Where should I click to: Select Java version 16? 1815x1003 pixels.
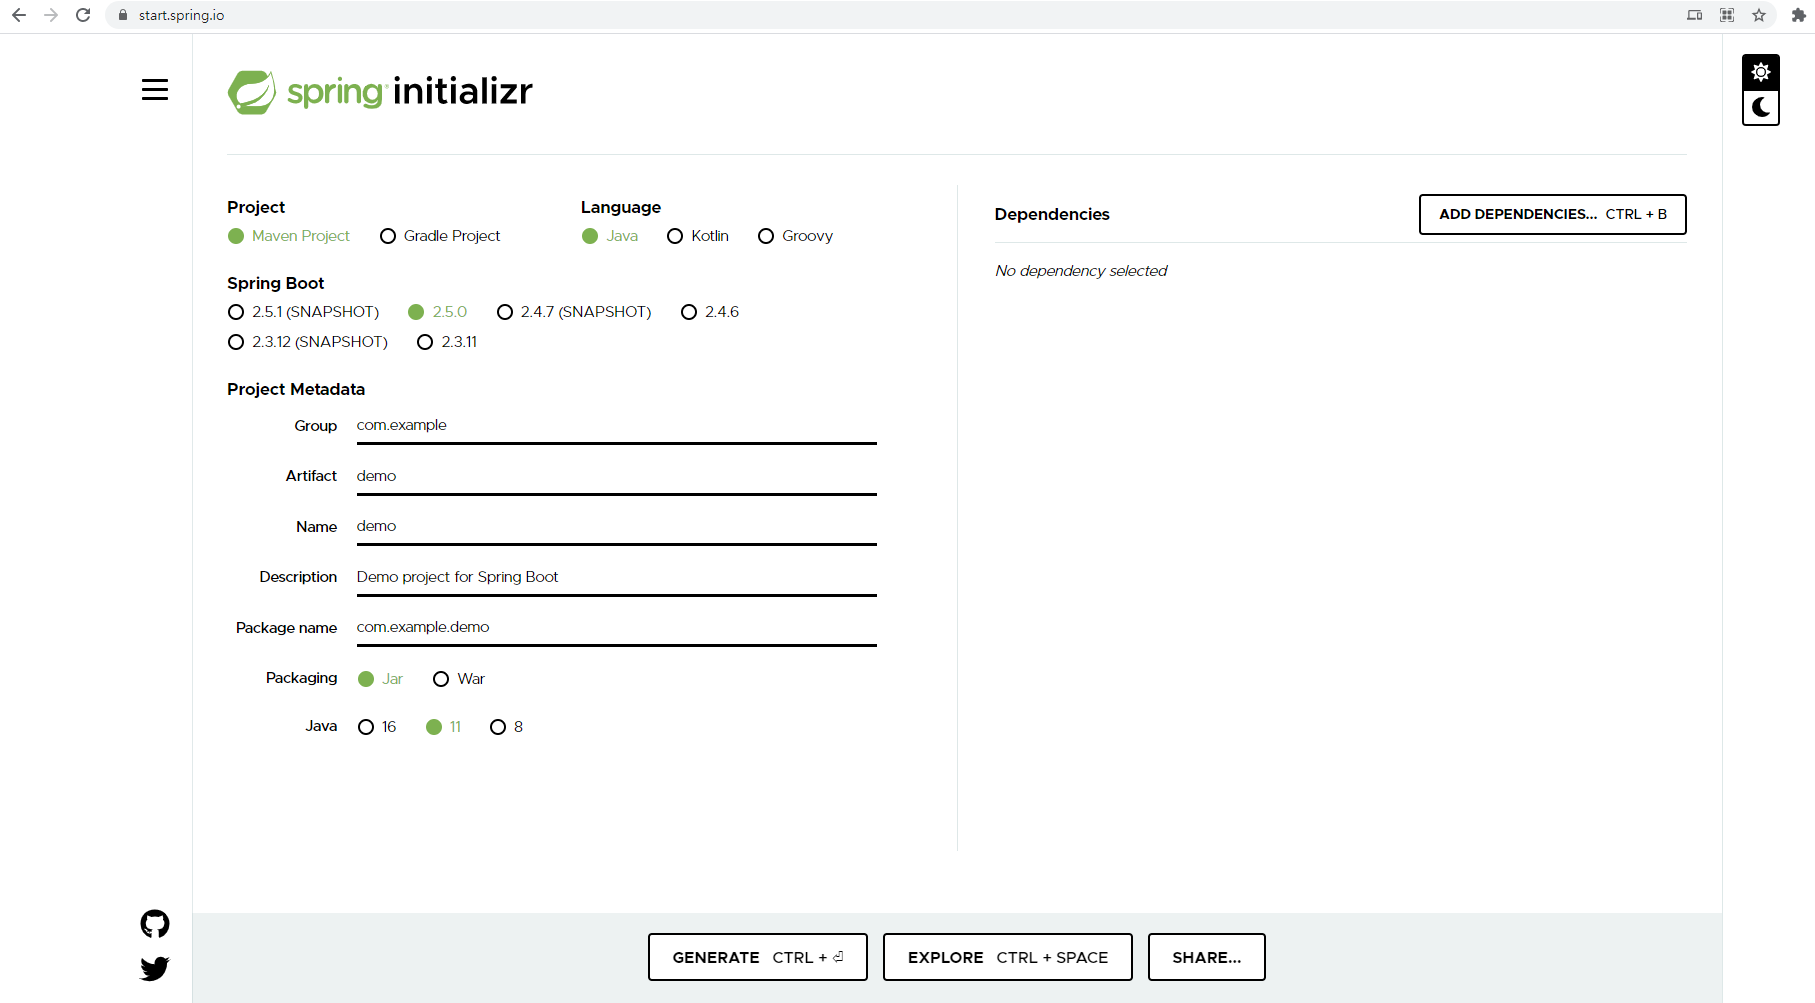pyautogui.click(x=377, y=727)
